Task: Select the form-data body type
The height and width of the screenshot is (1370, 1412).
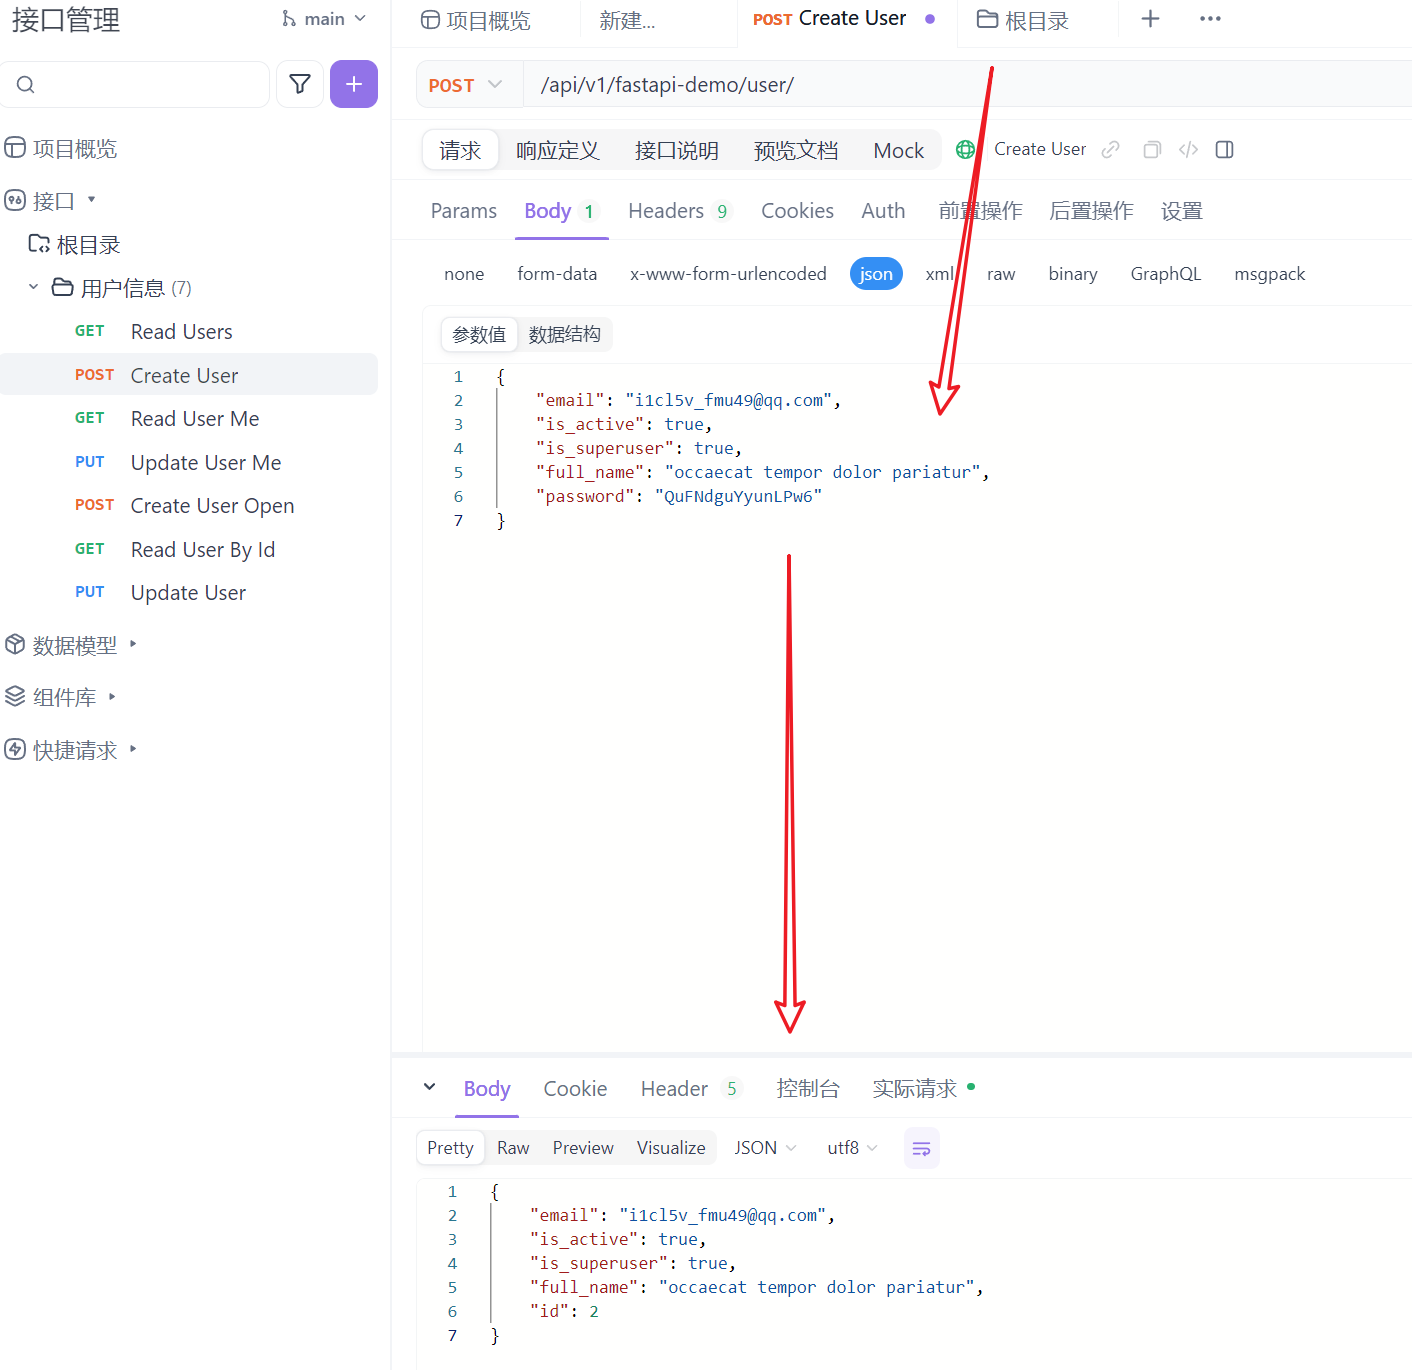Action: click(x=557, y=274)
